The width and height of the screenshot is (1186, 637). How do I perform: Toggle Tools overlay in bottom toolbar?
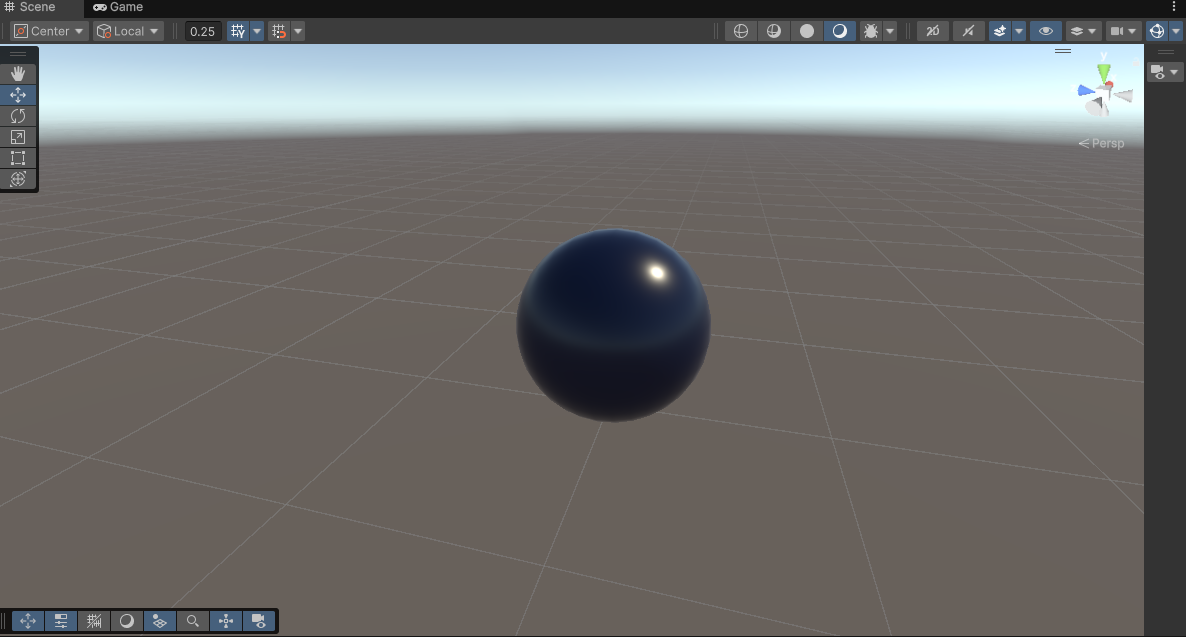[28, 621]
